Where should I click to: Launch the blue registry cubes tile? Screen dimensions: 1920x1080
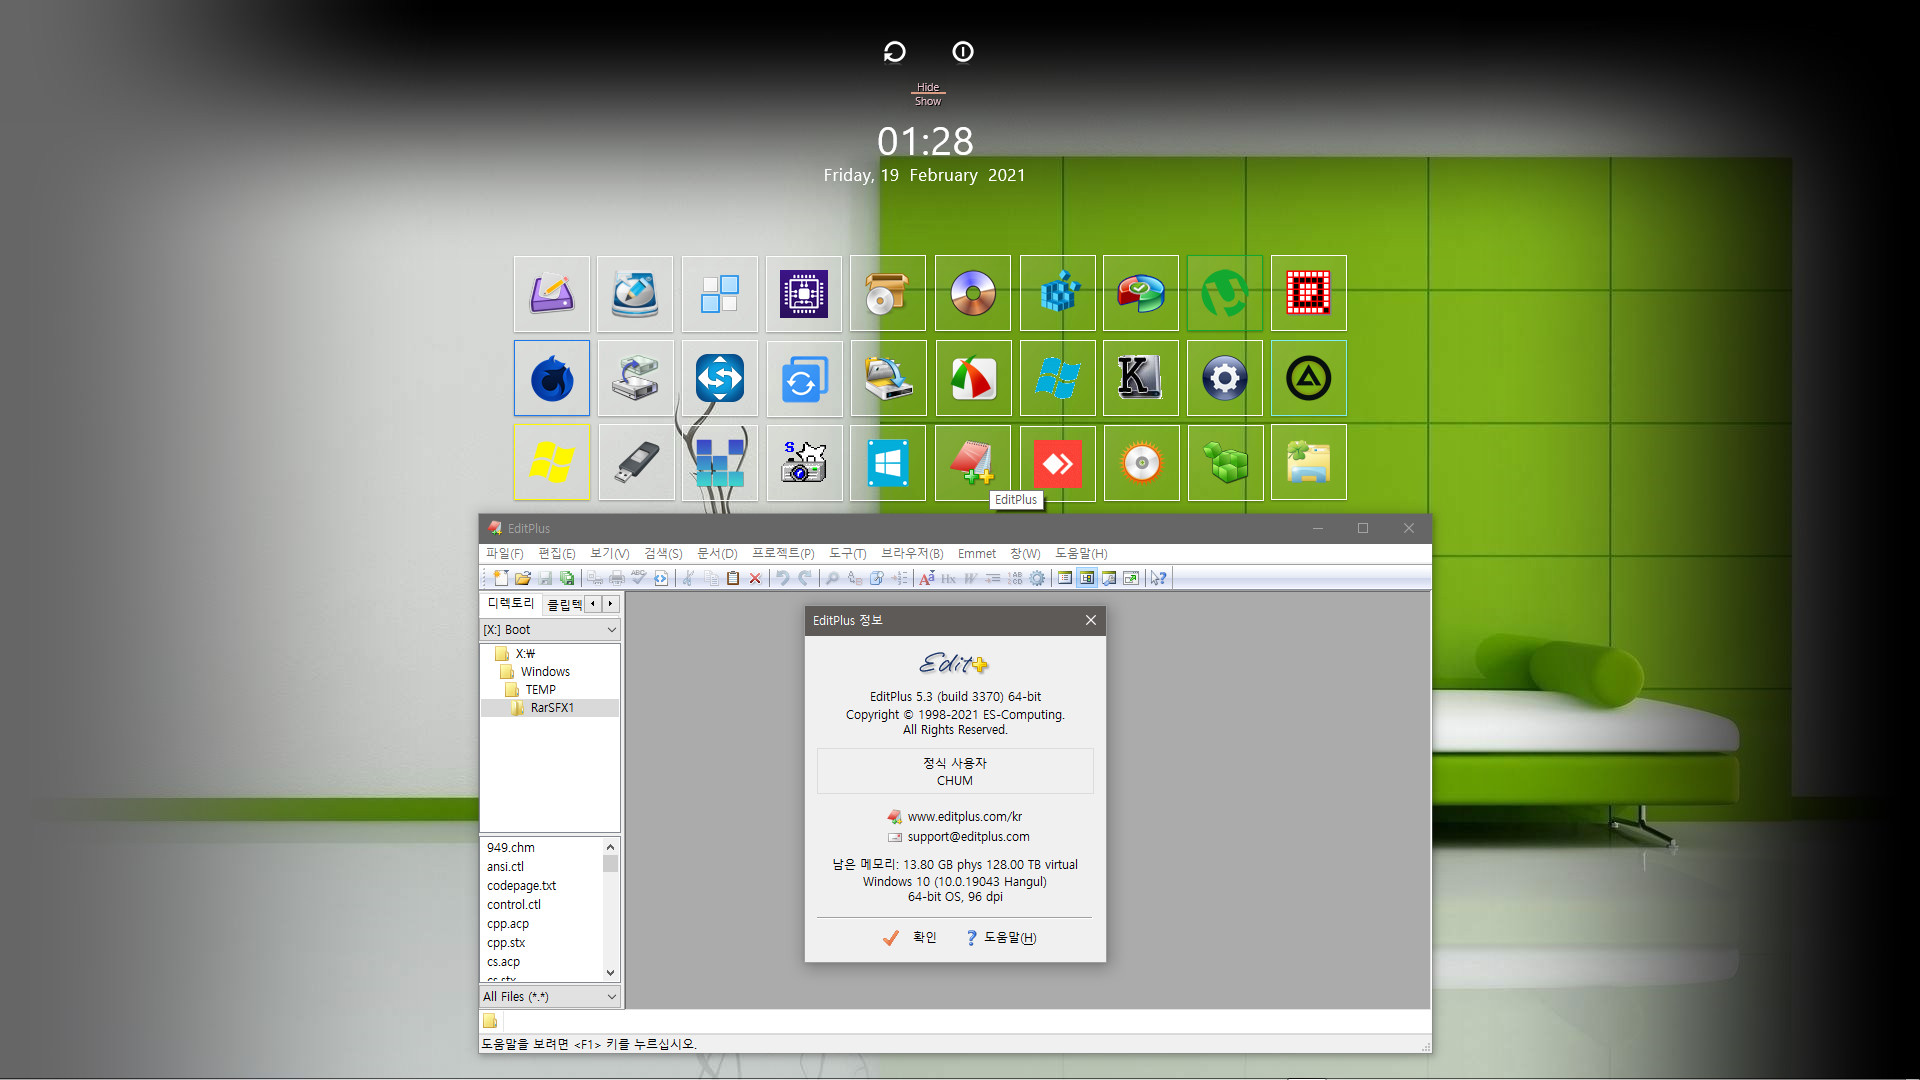pyautogui.click(x=1057, y=294)
